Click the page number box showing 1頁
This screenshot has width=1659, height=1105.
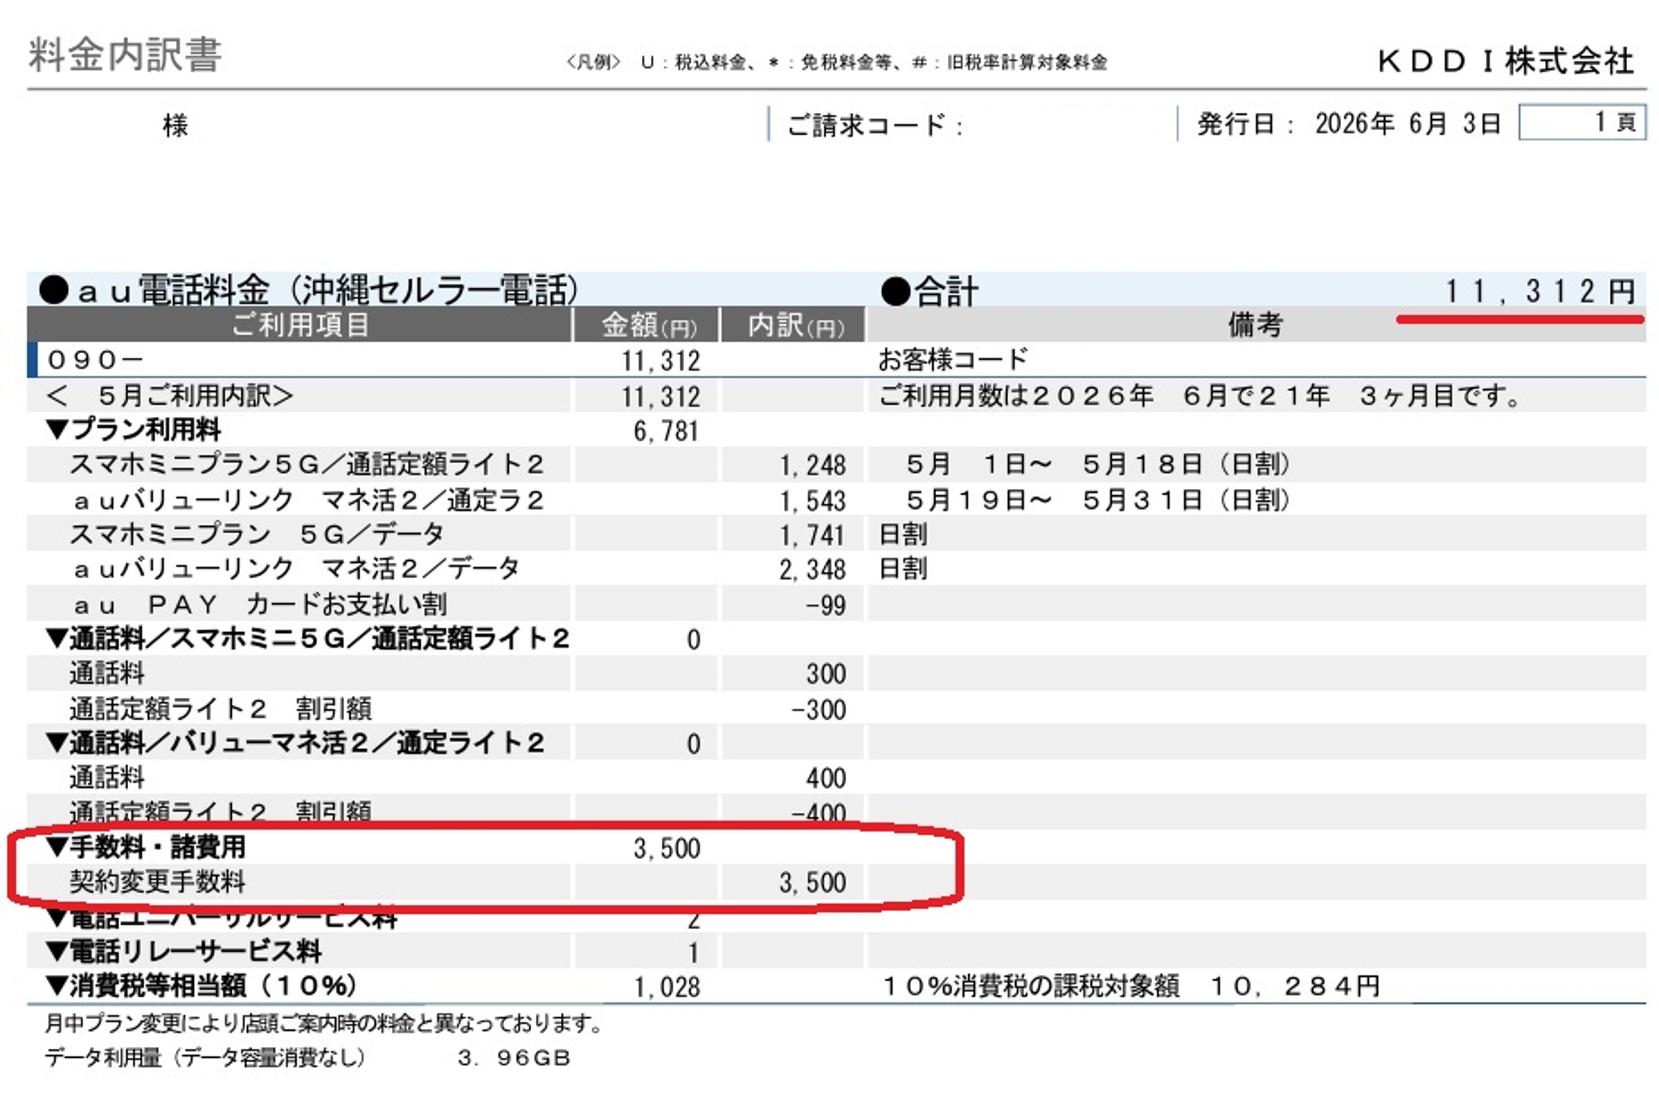pyautogui.click(x=1582, y=122)
